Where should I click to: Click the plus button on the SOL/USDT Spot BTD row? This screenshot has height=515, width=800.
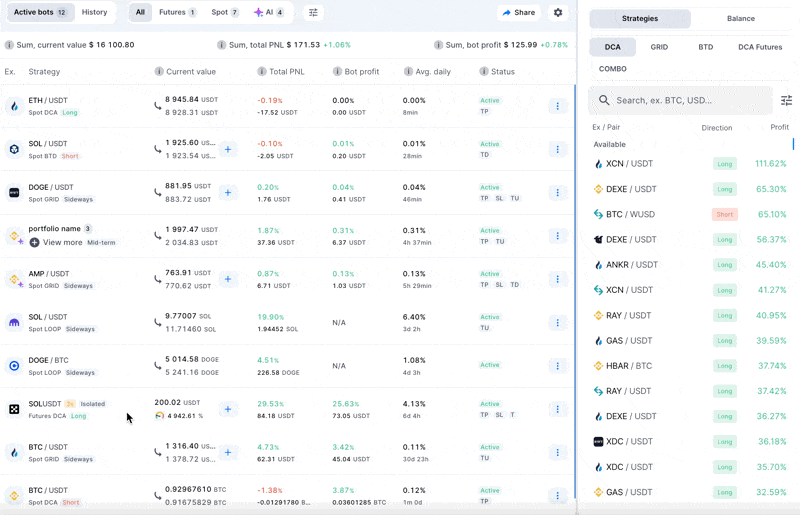[x=228, y=149]
